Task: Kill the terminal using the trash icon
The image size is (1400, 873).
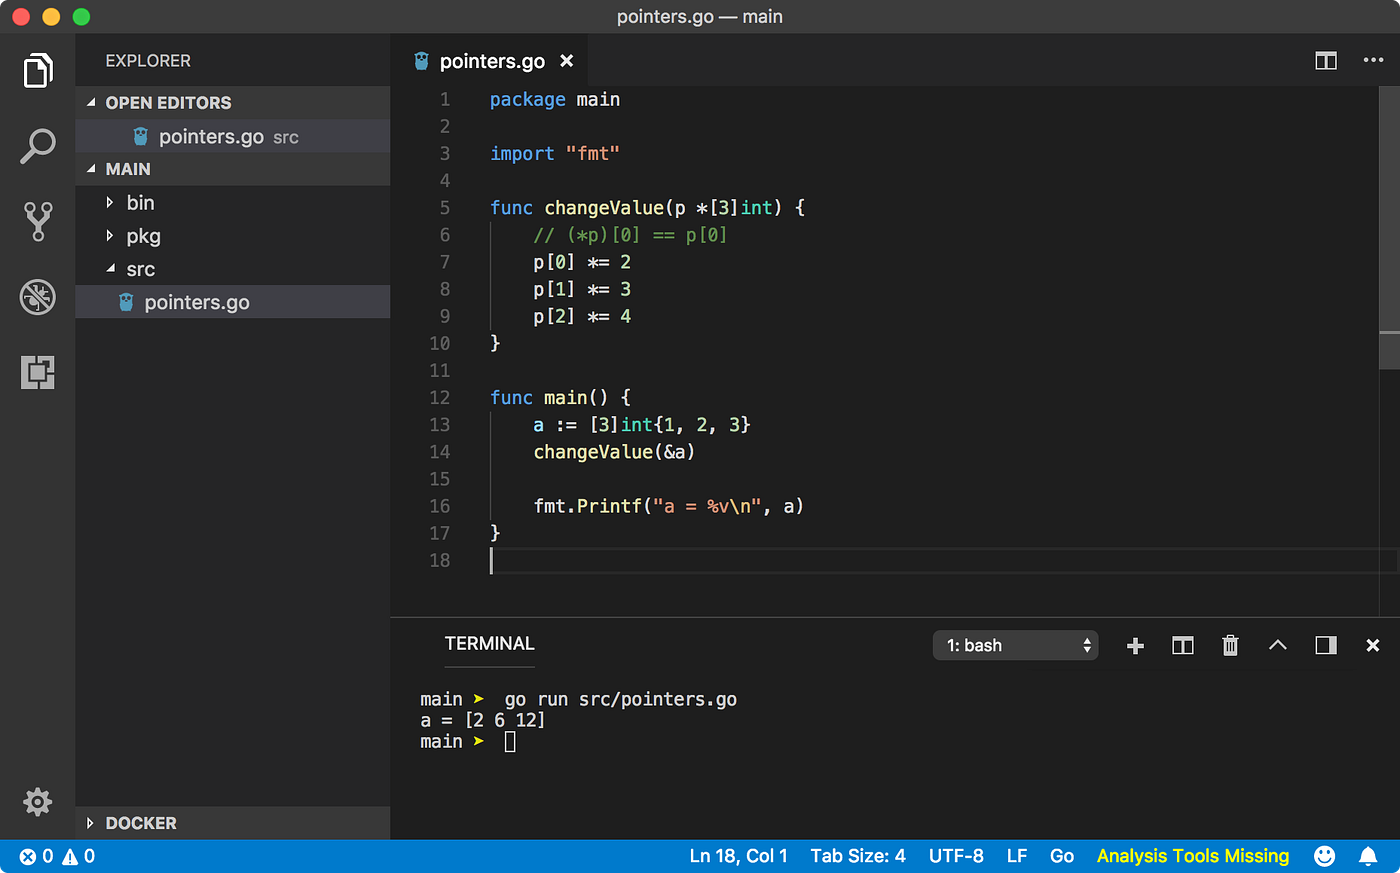Action: pyautogui.click(x=1230, y=645)
